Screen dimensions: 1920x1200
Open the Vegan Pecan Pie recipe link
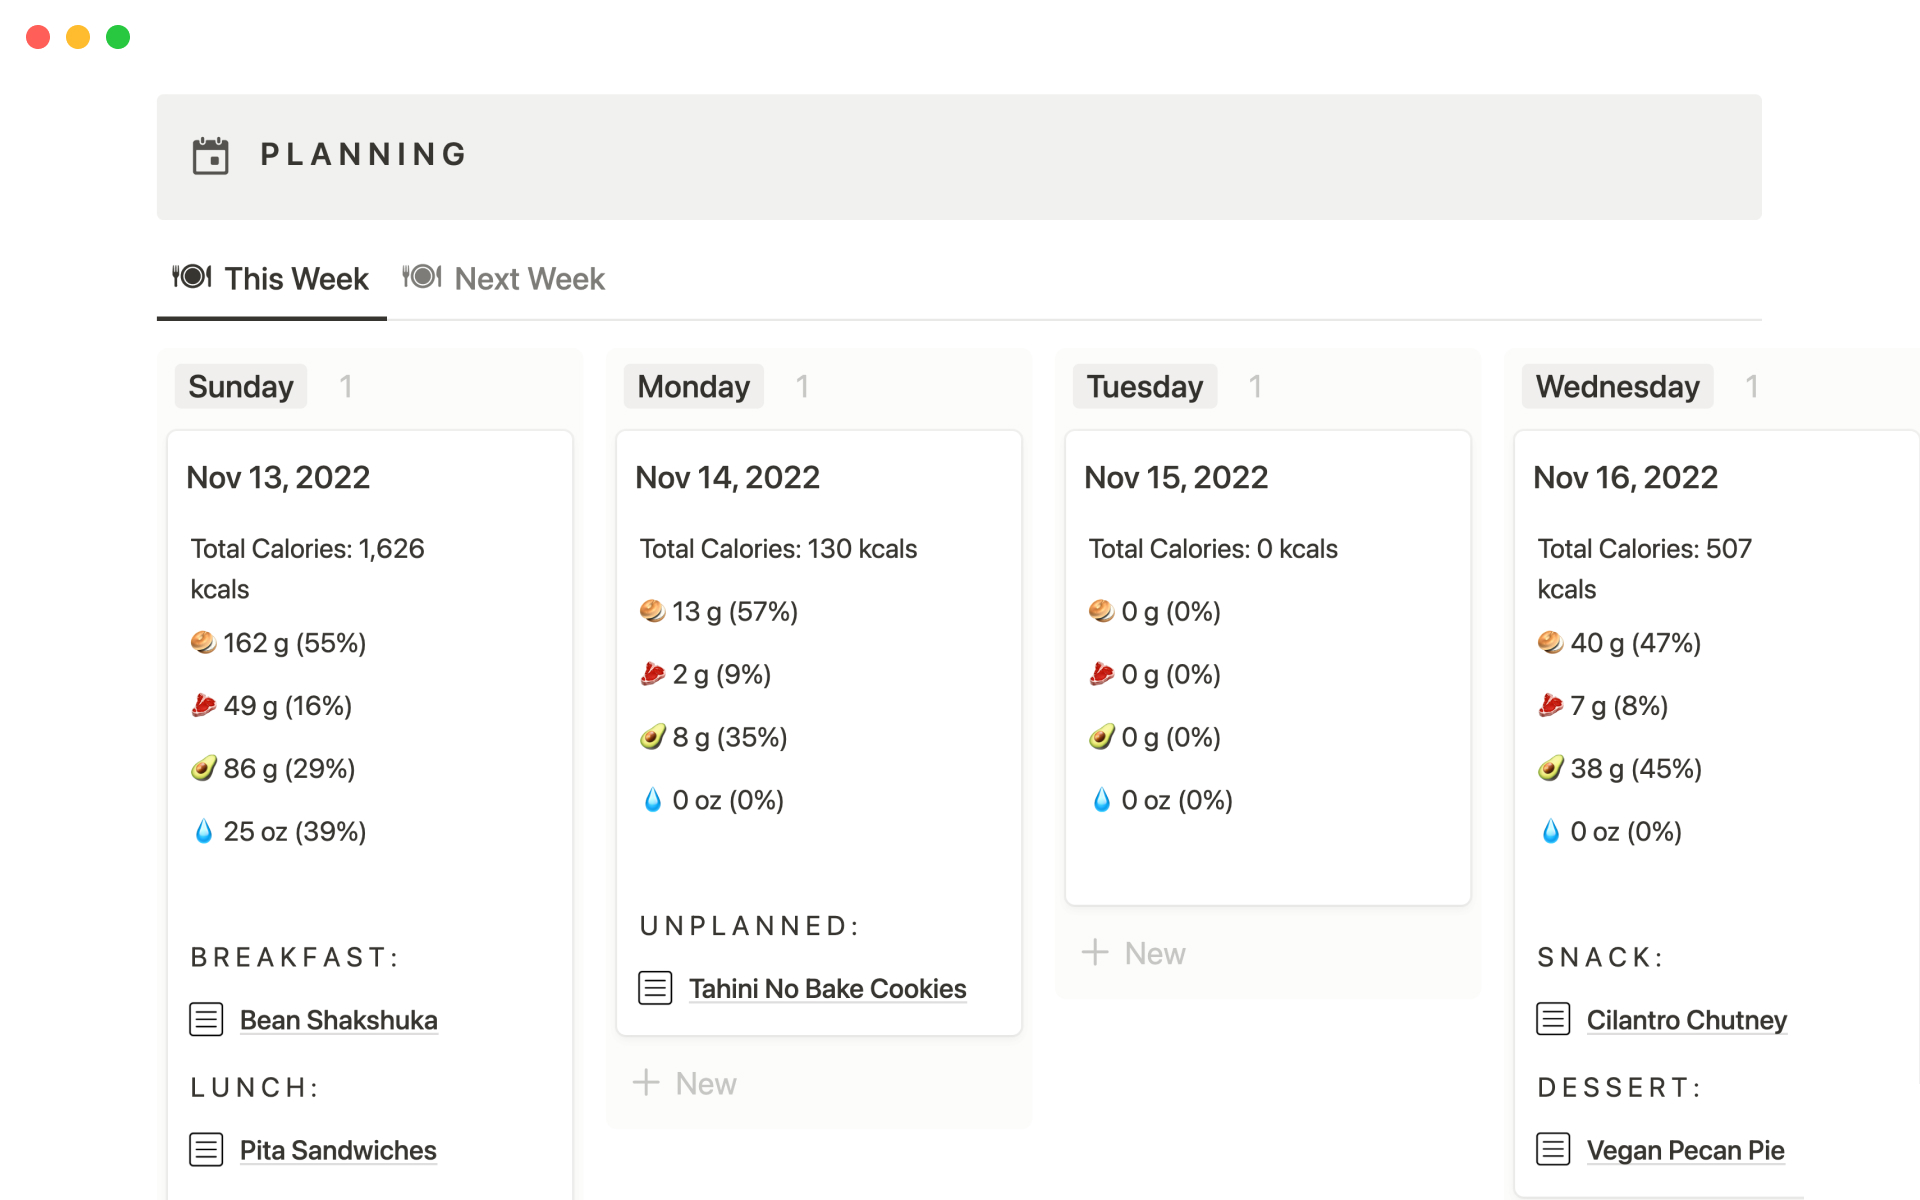coord(1685,1150)
